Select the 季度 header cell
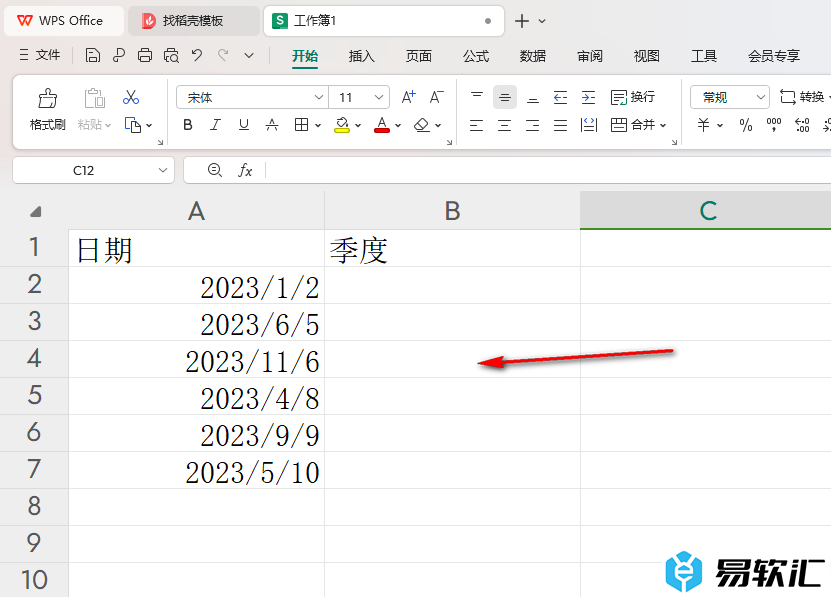The height and width of the screenshot is (597, 831). 452,248
